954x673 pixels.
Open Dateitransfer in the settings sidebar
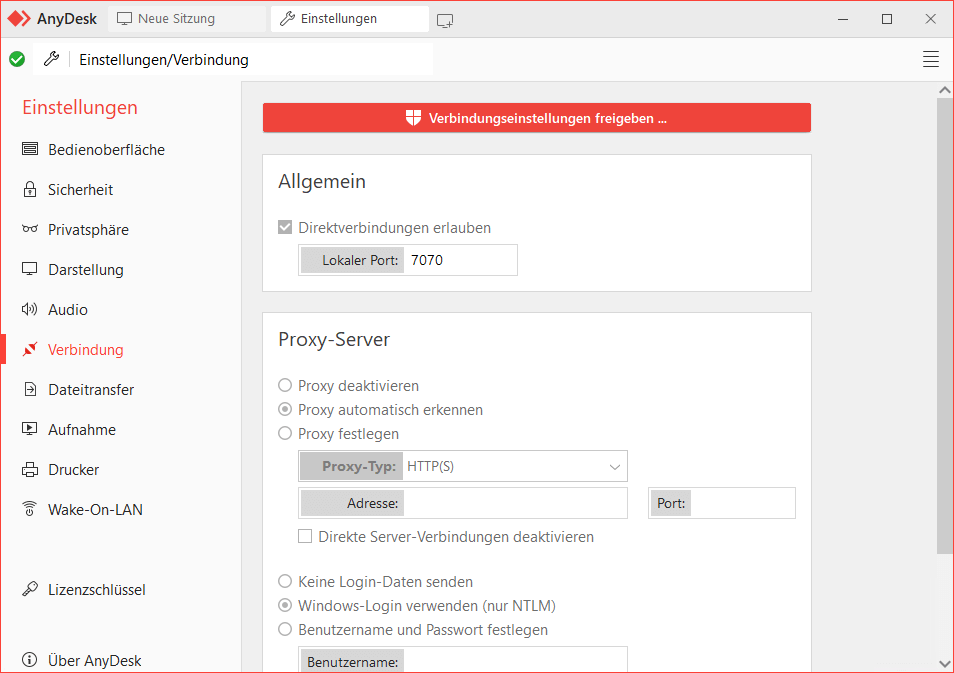click(90, 390)
